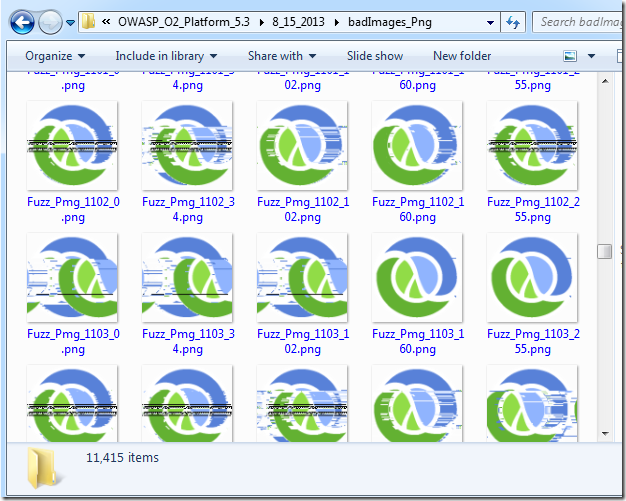Click scrollbar up arrow
Screen dimensions: 626x501
[605, 81]
